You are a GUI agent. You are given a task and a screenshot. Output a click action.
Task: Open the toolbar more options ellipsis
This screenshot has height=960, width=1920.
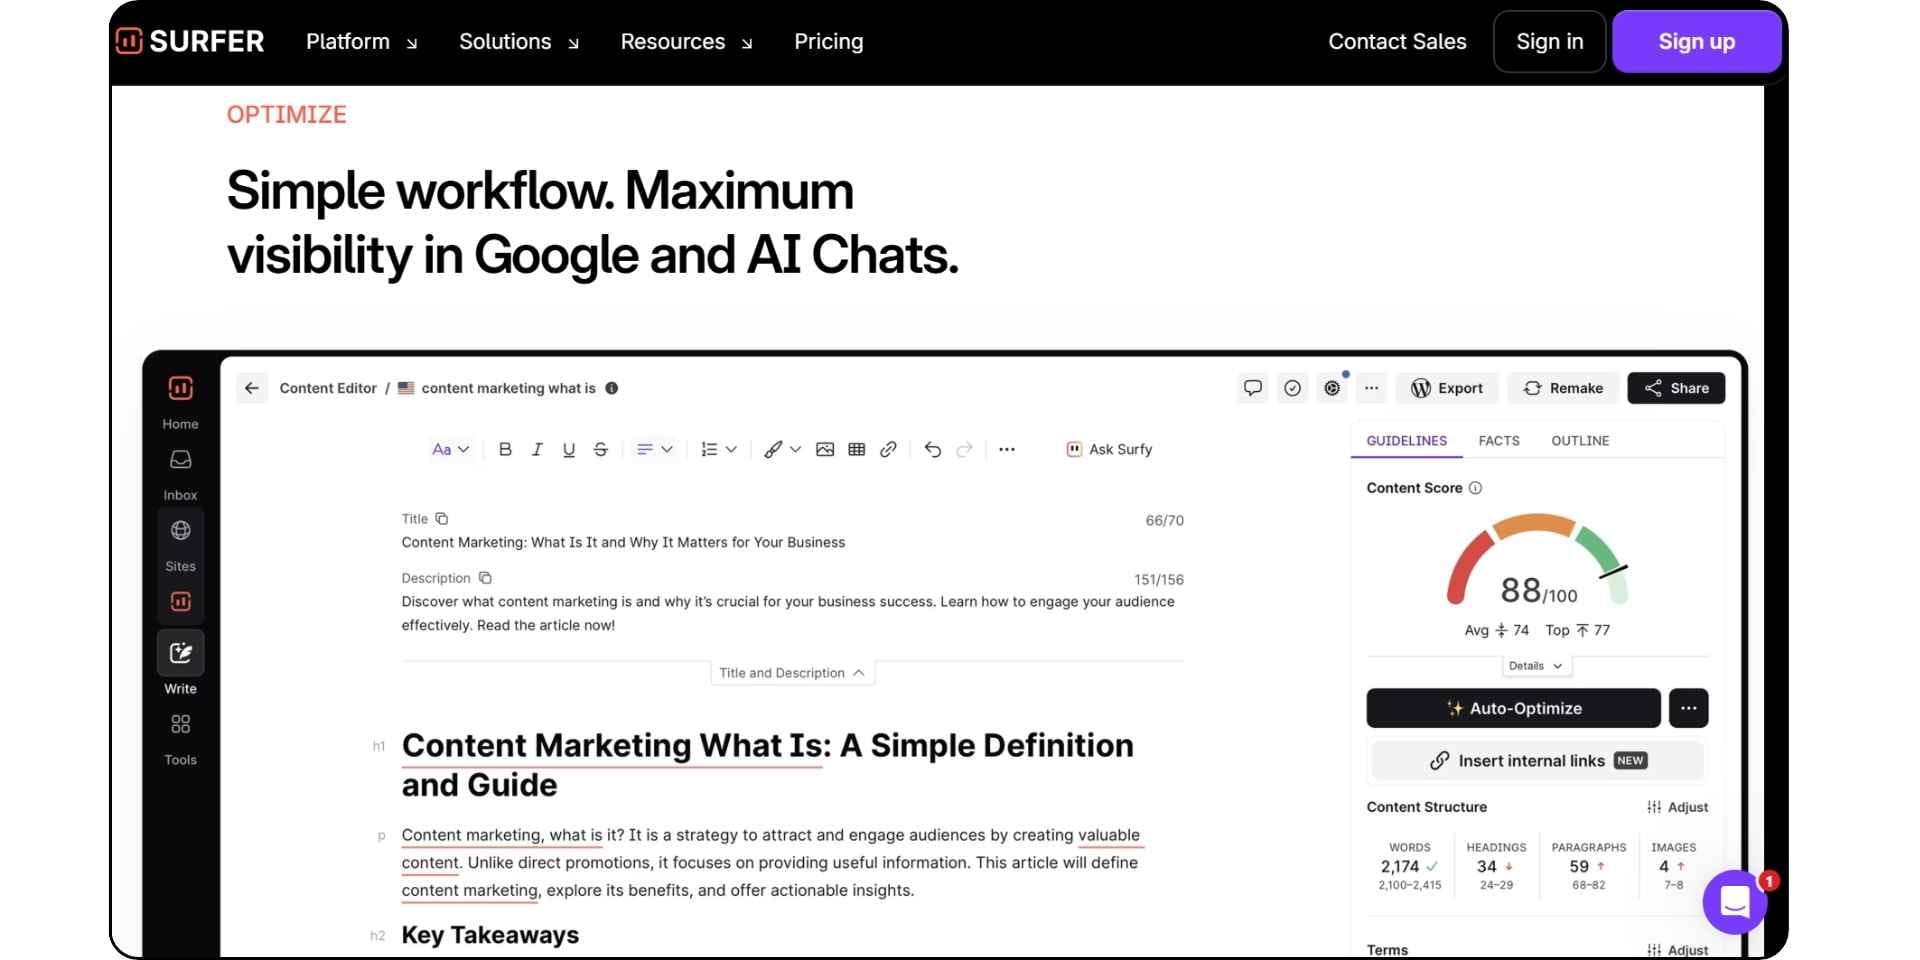pos(1007,450)
